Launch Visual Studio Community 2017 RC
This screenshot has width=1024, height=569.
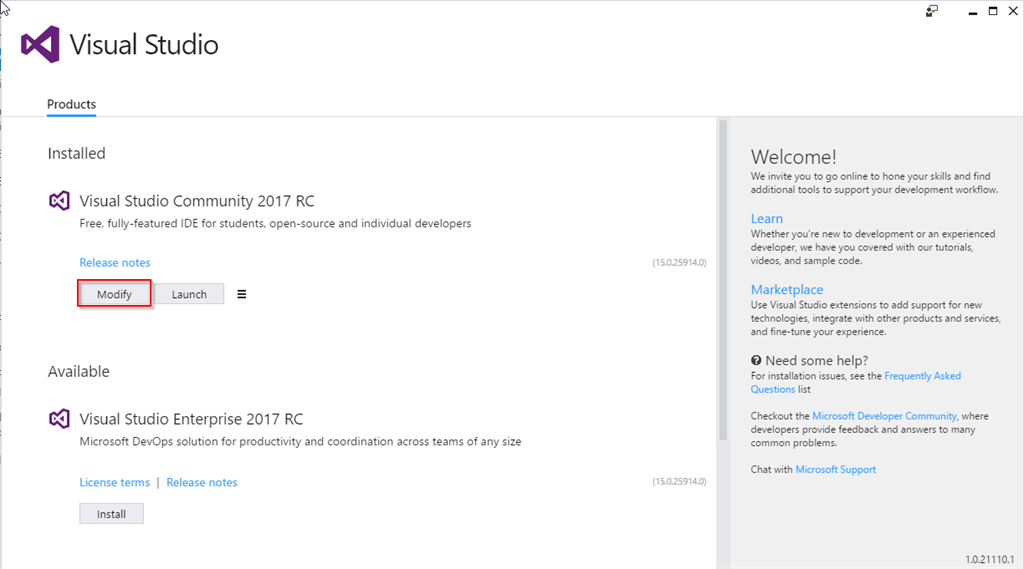tap(189, 294)
